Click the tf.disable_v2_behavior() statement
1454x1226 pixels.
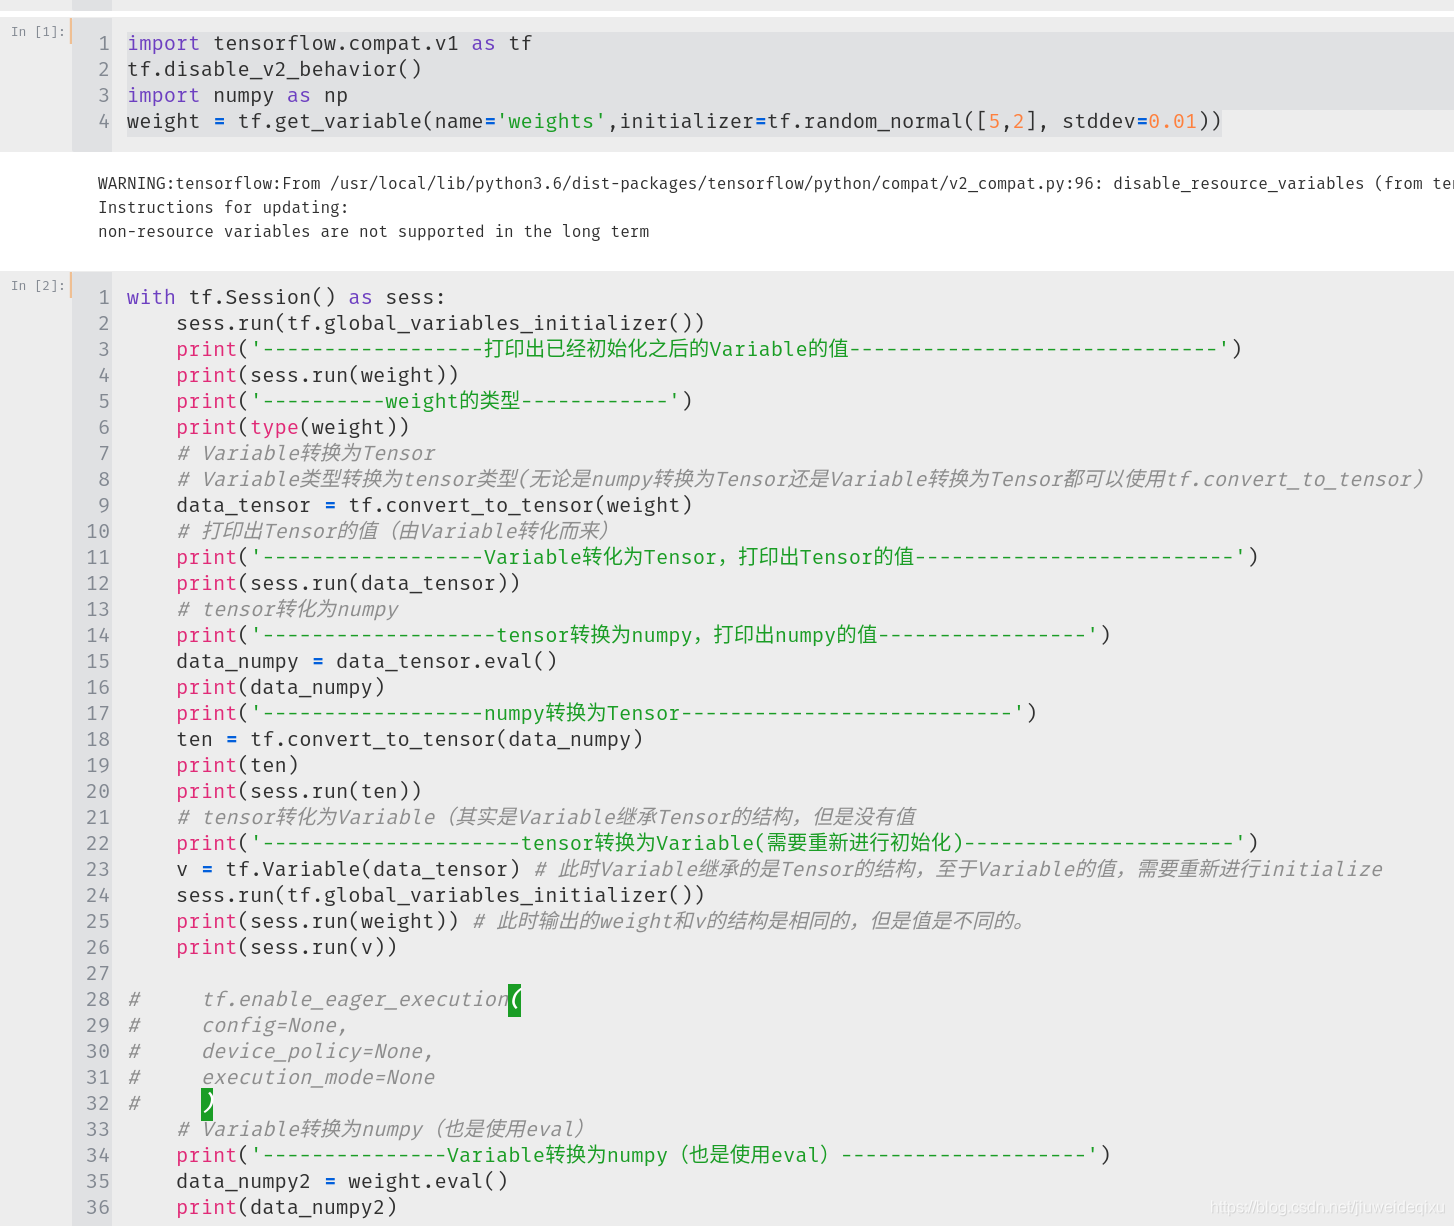(273, 69)
